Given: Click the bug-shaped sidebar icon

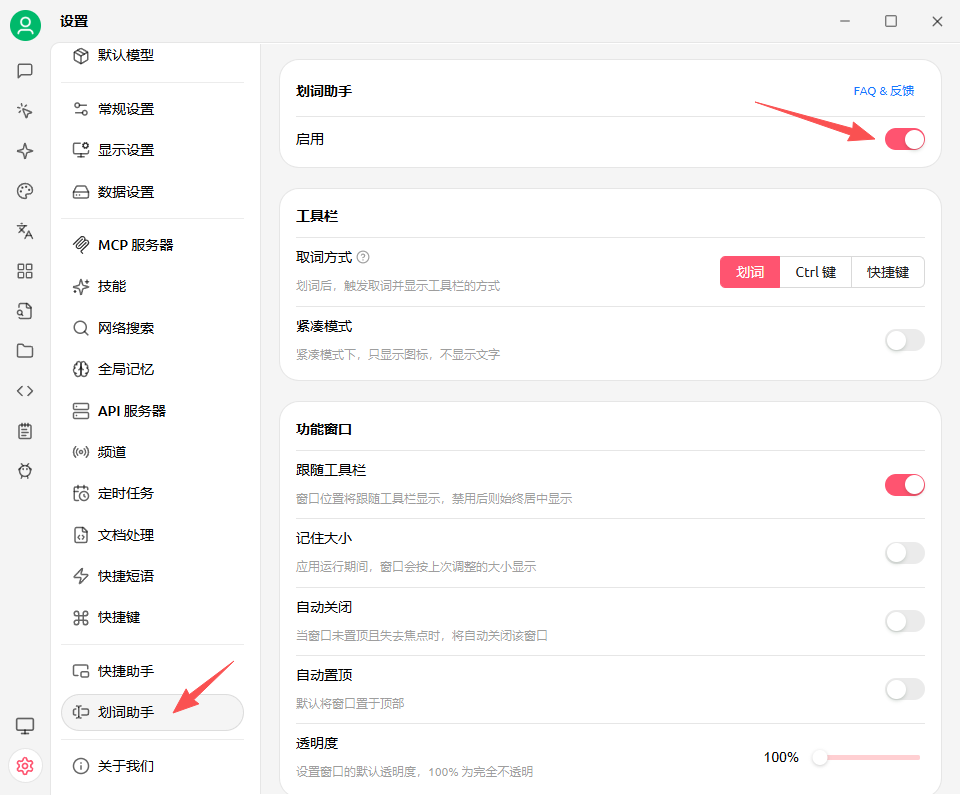Looking at the screenshot, I should click(25, 471).
